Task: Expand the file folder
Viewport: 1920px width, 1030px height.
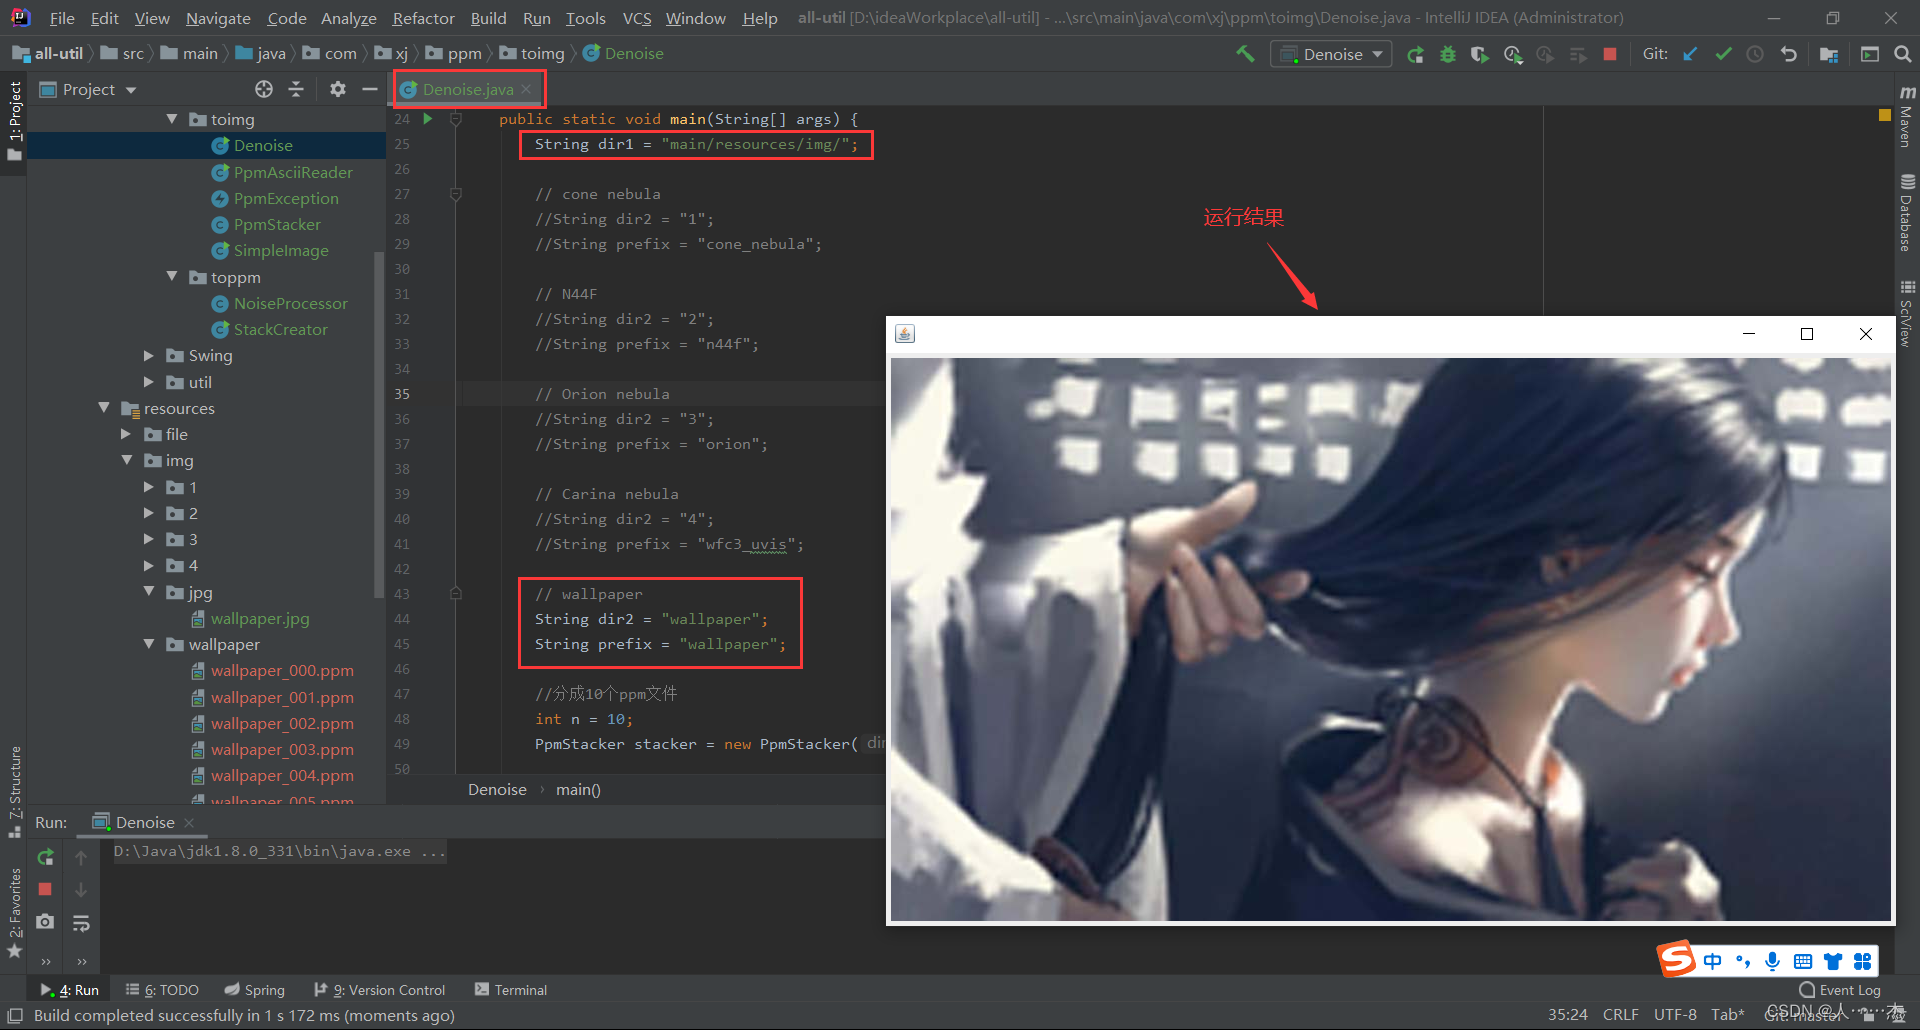Action: coord(126,434)
